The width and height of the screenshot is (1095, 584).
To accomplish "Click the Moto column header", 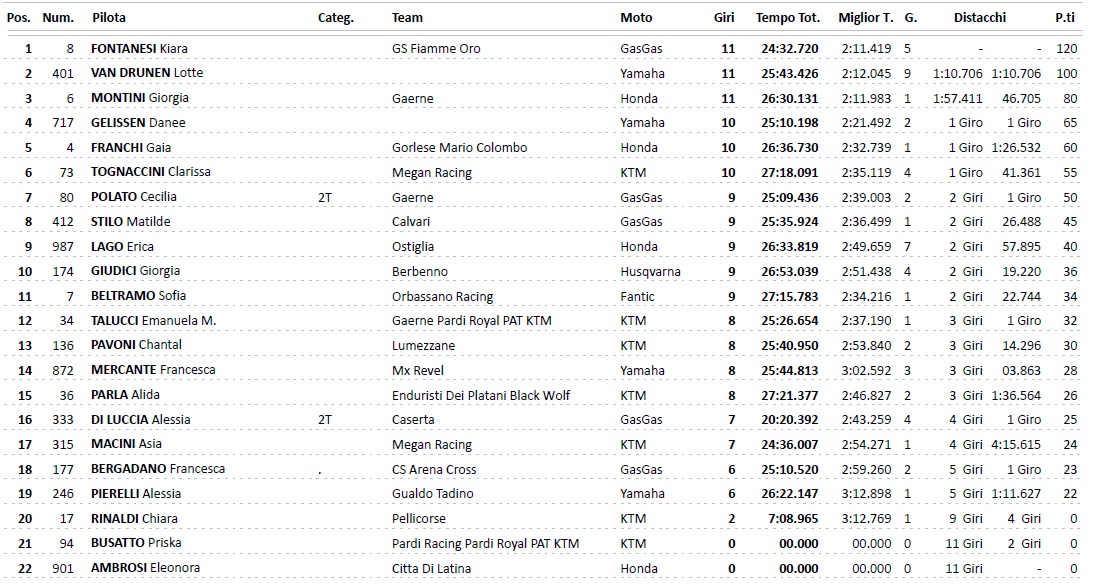I will pos(636,17).
